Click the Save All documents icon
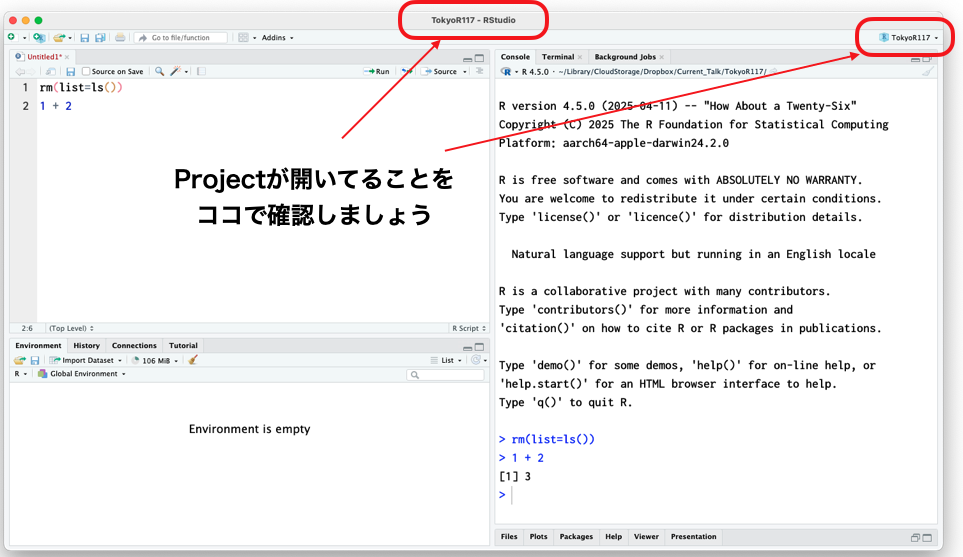Viewport: 963px width, 557px height. [100, 37]
